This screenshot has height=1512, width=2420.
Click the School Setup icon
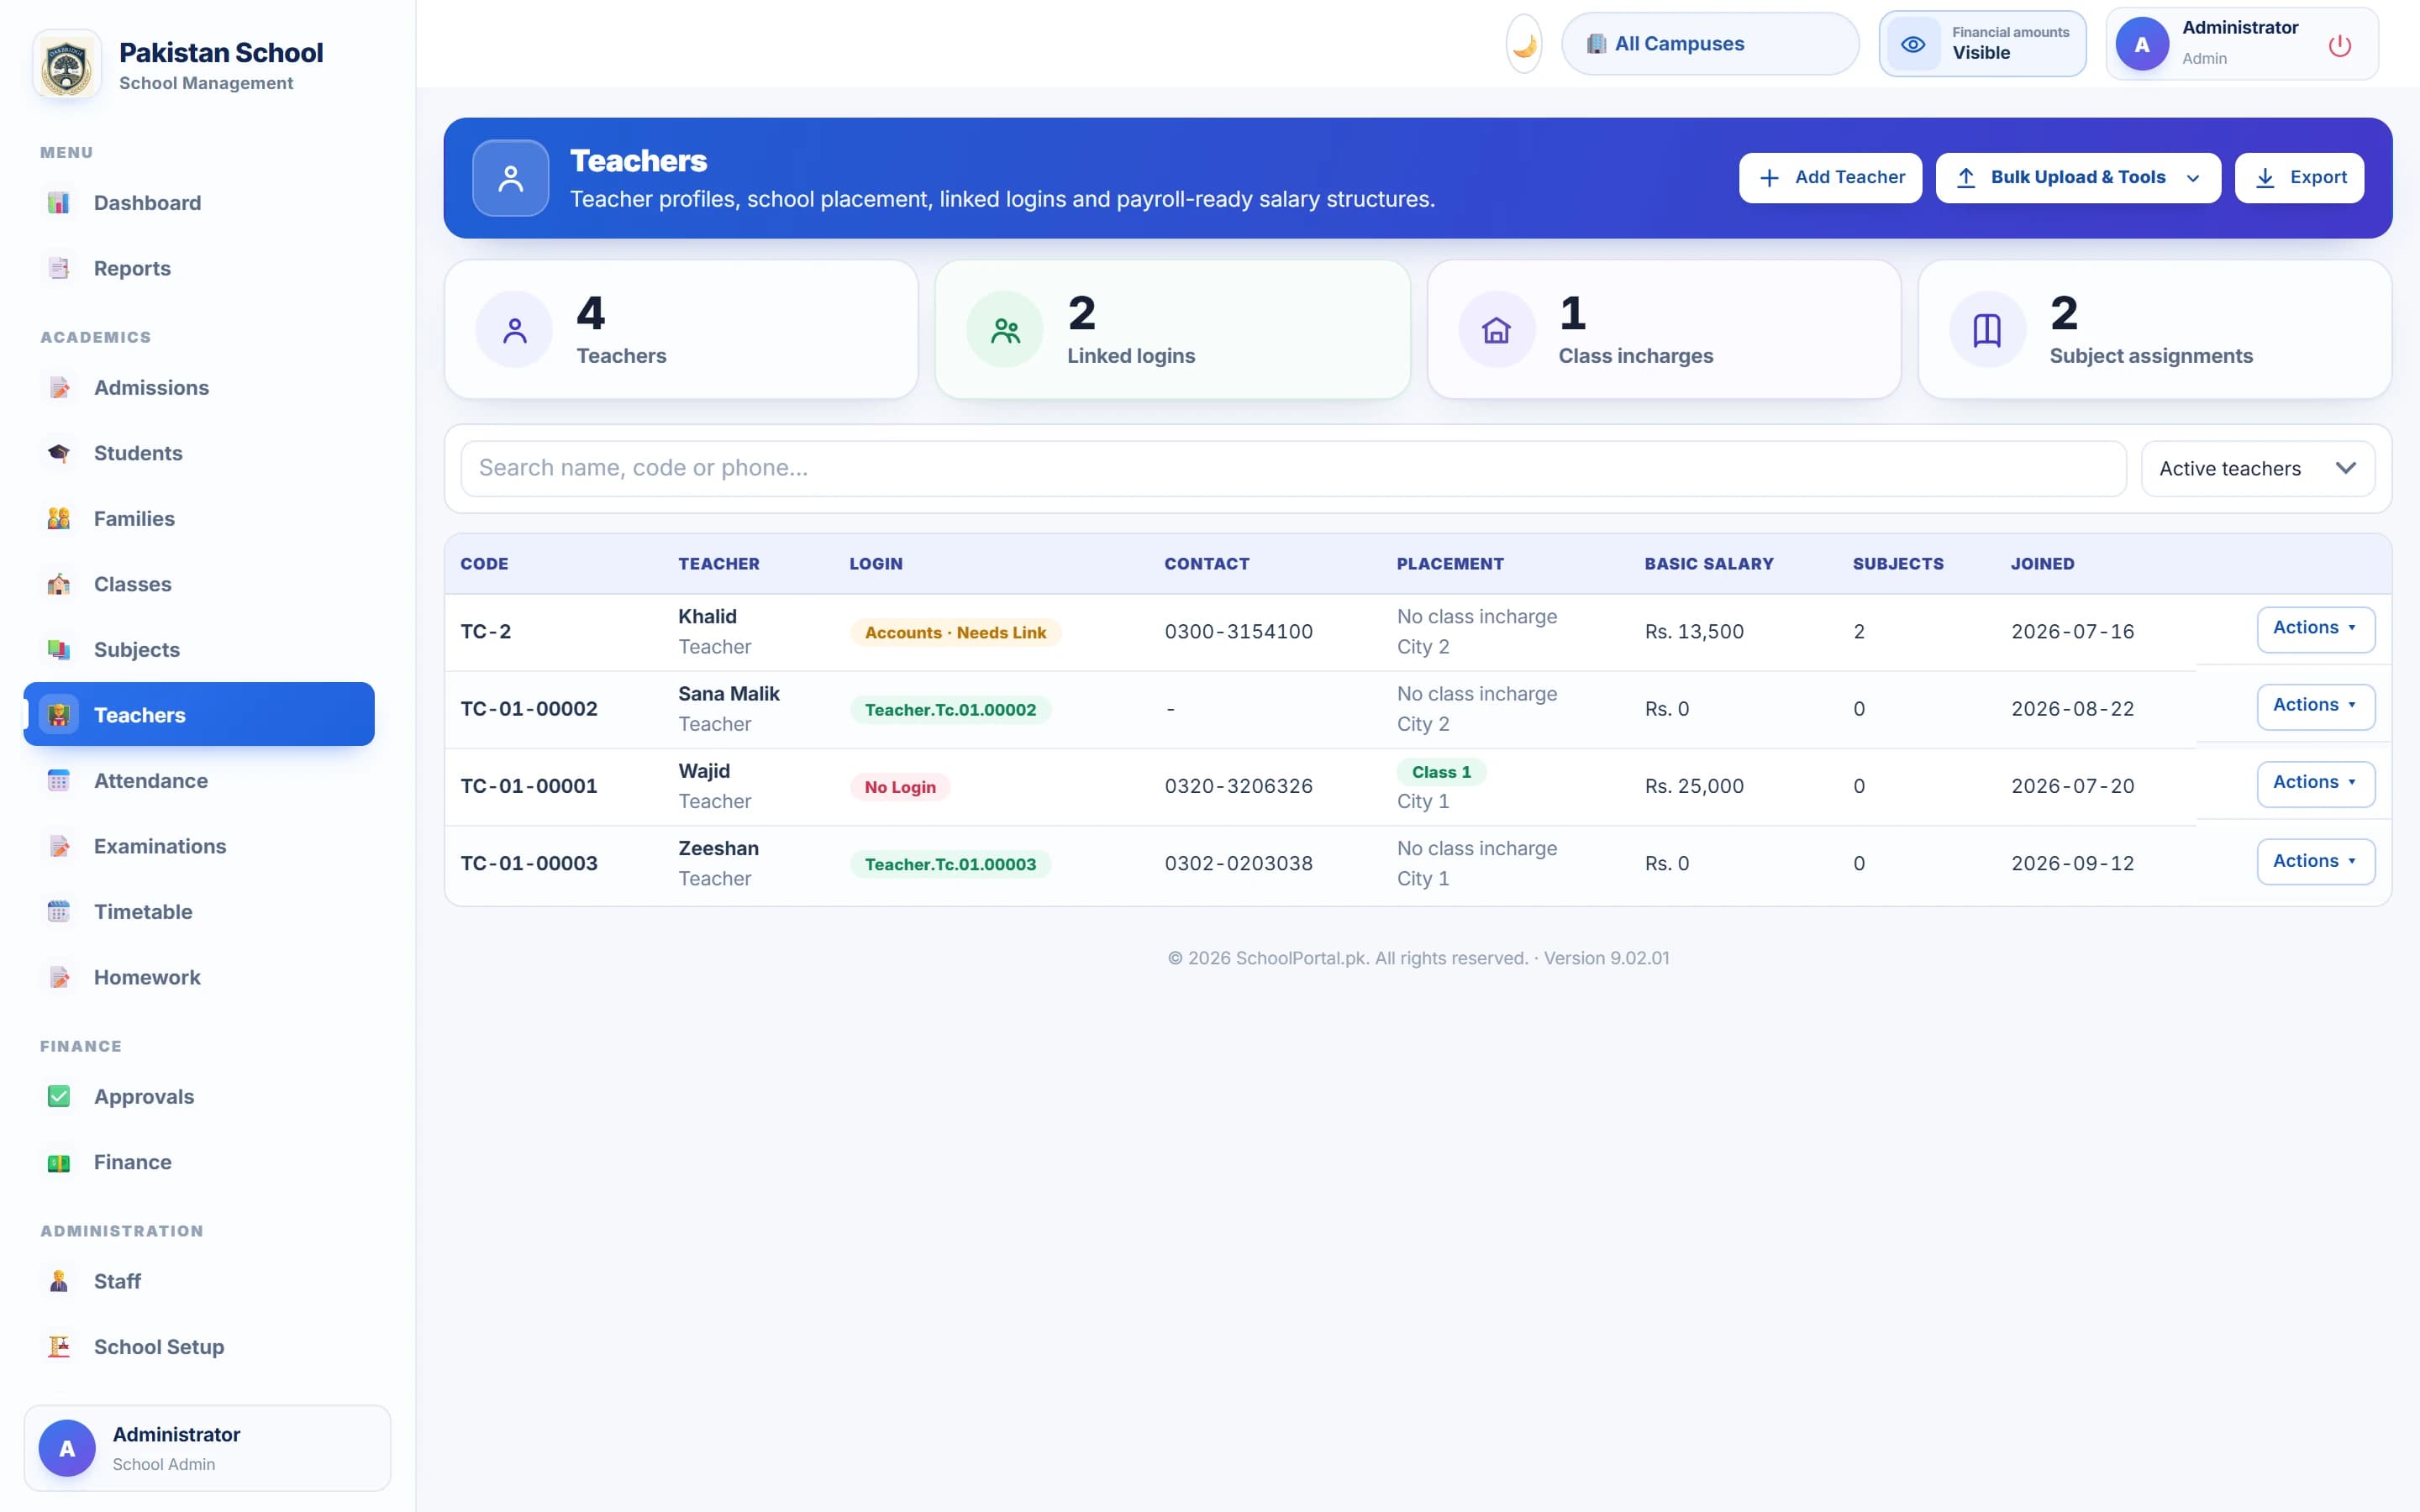(x=59, y=1346)
